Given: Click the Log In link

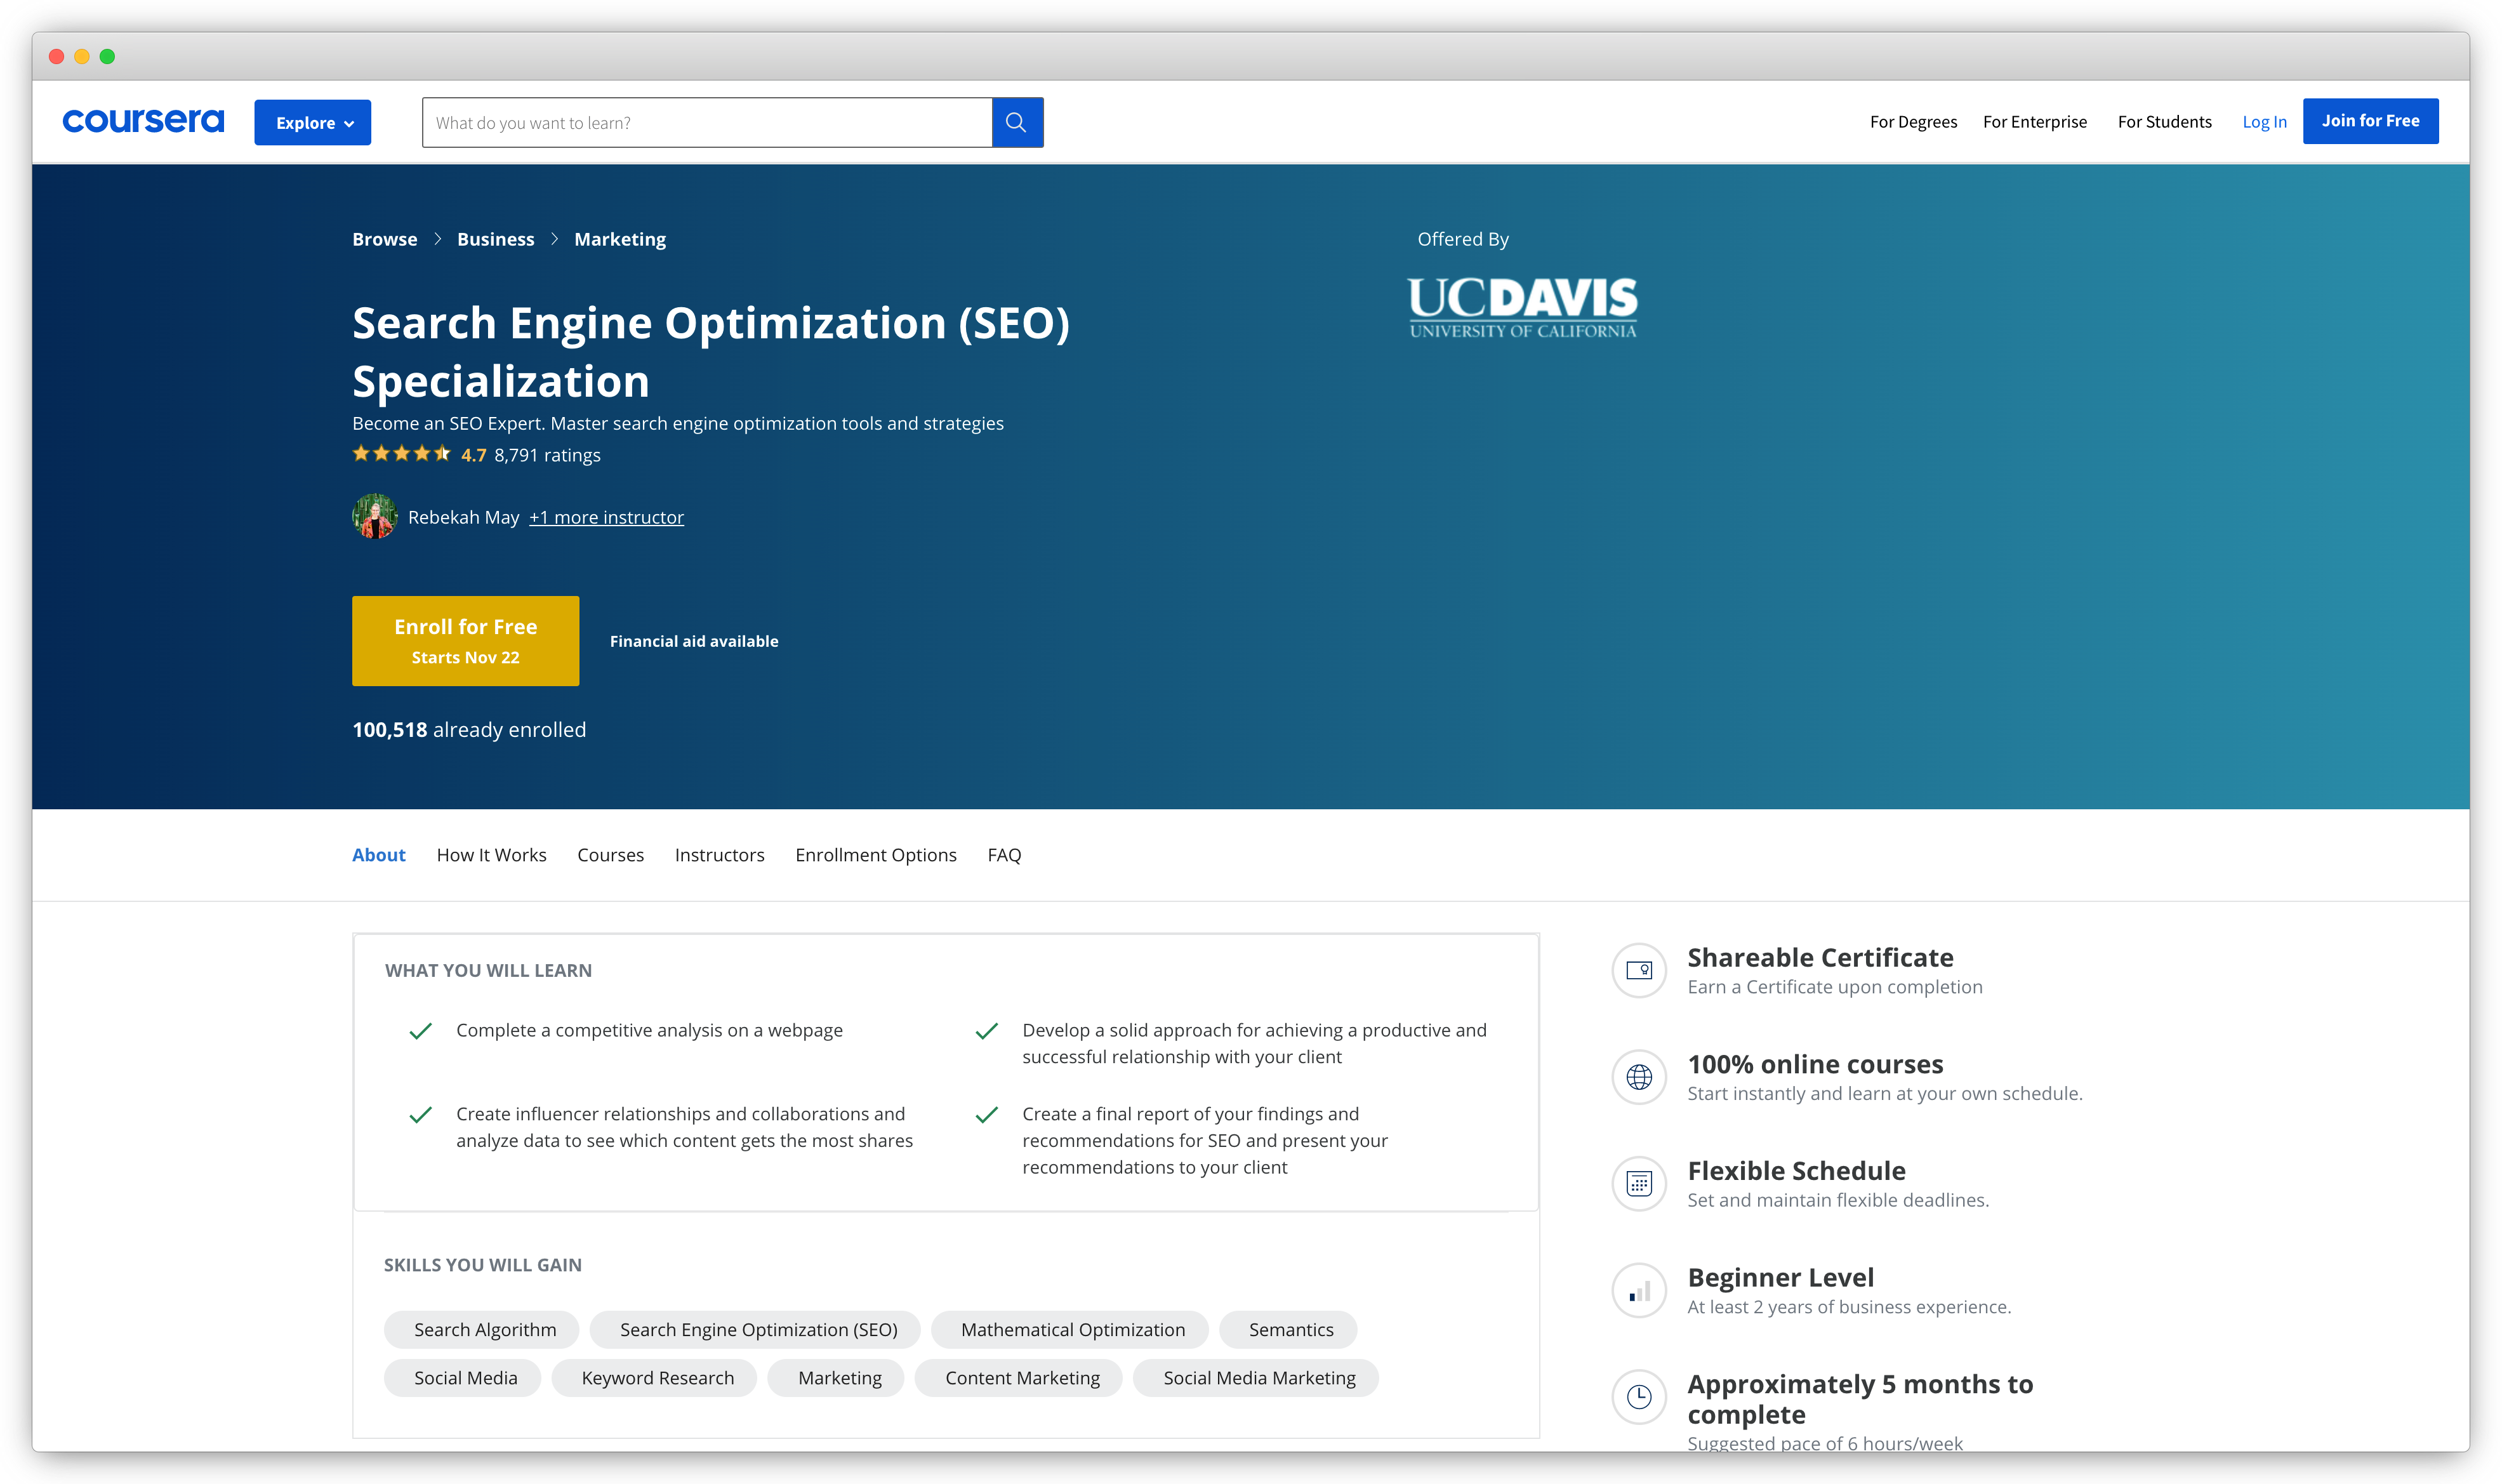Looking at the screenshot, I should tap(2264, 121).
